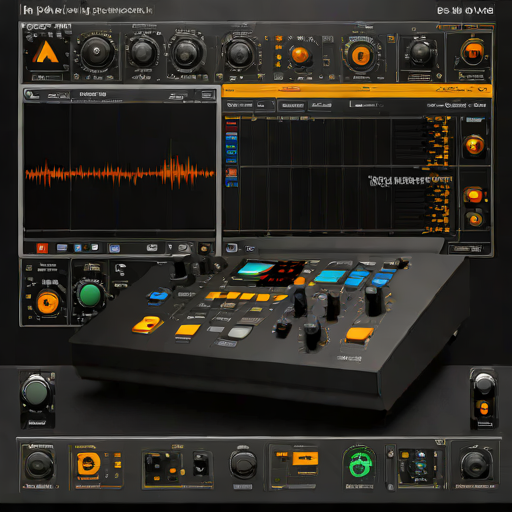The height and width of the screenshot is (512, 512).
Task: Select the leftmost tab under orange header bar
Action: point(239,105)
